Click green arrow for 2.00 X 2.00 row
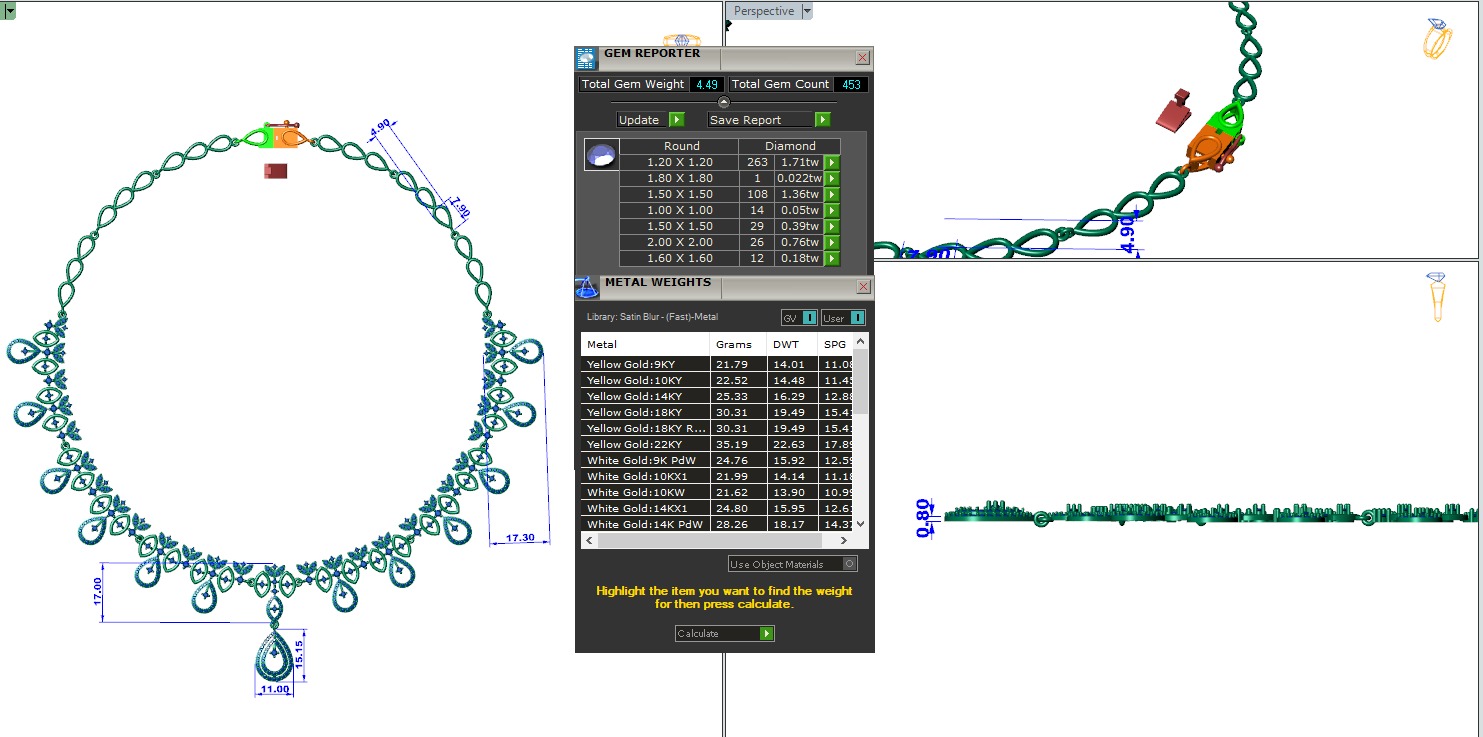1483x737 pixels. point(831,242)
